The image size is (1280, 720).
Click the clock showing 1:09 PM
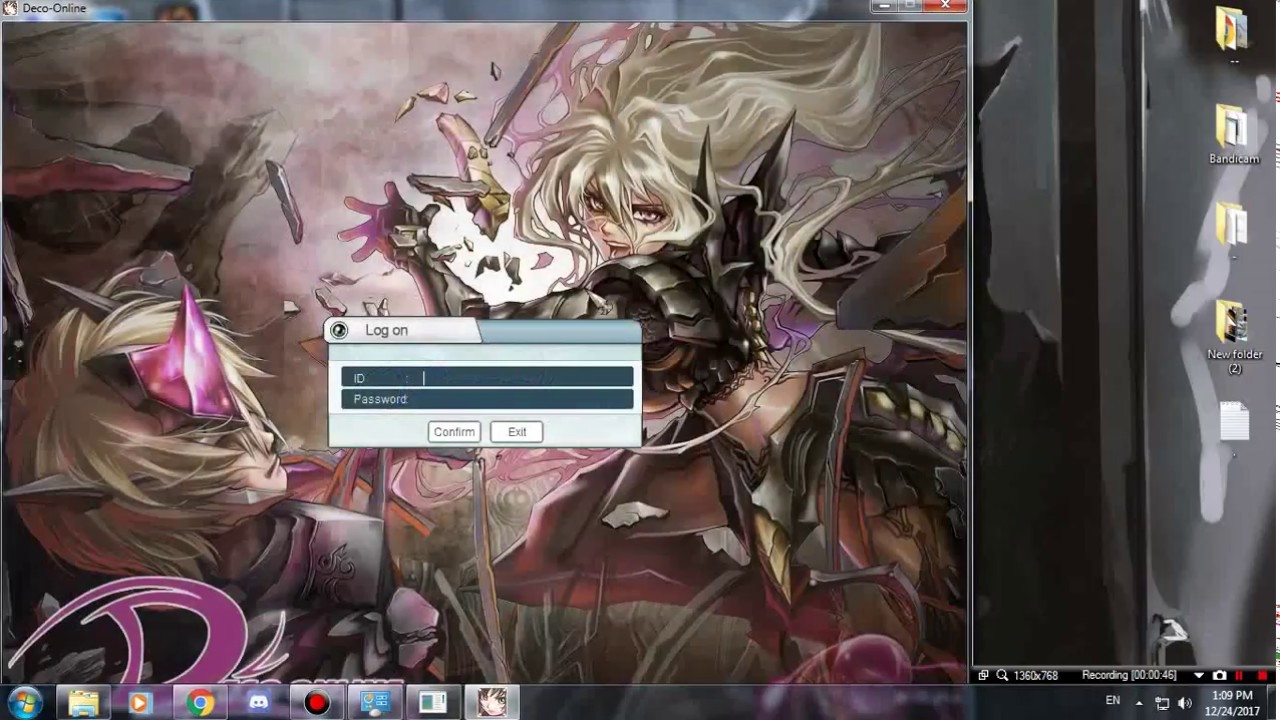tap(1232, 703)
